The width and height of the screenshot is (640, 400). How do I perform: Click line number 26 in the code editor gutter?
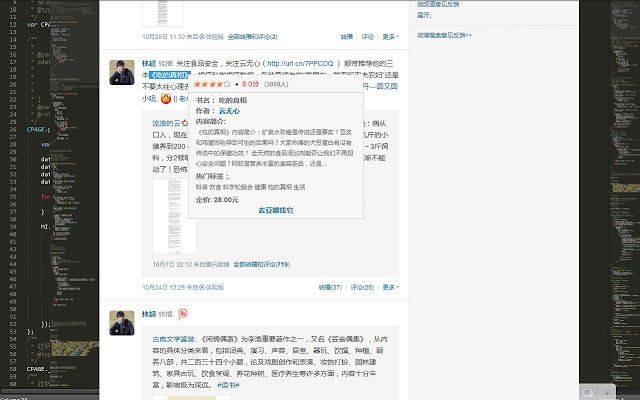pos(13,129)
